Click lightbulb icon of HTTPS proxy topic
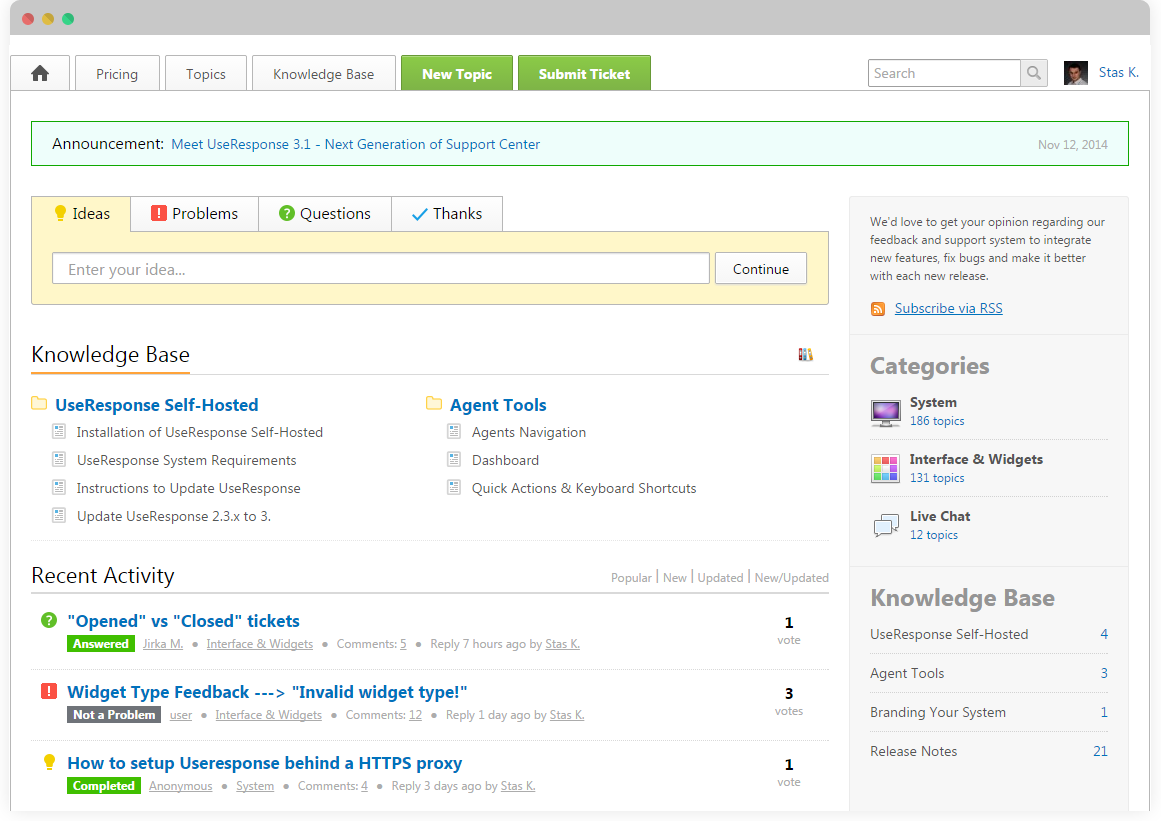Image resolution: width=1161 pixels, height=821 pixels. [x=49, y=762]
